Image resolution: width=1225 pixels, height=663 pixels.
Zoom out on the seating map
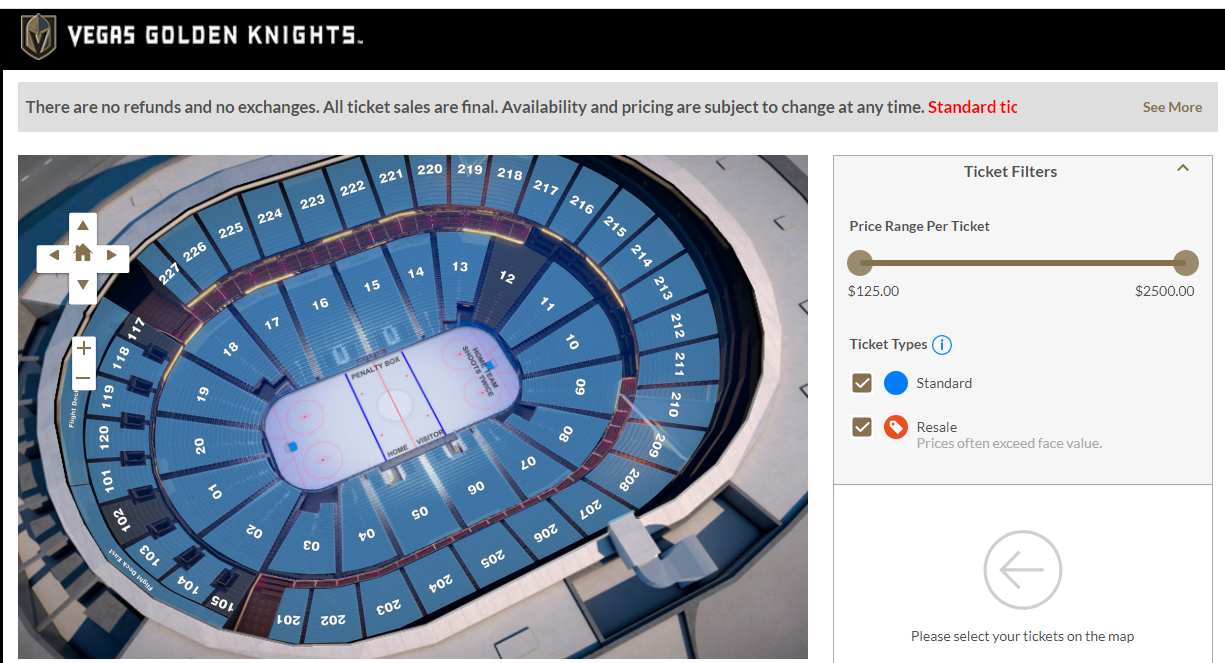click(x=83, y=379)
